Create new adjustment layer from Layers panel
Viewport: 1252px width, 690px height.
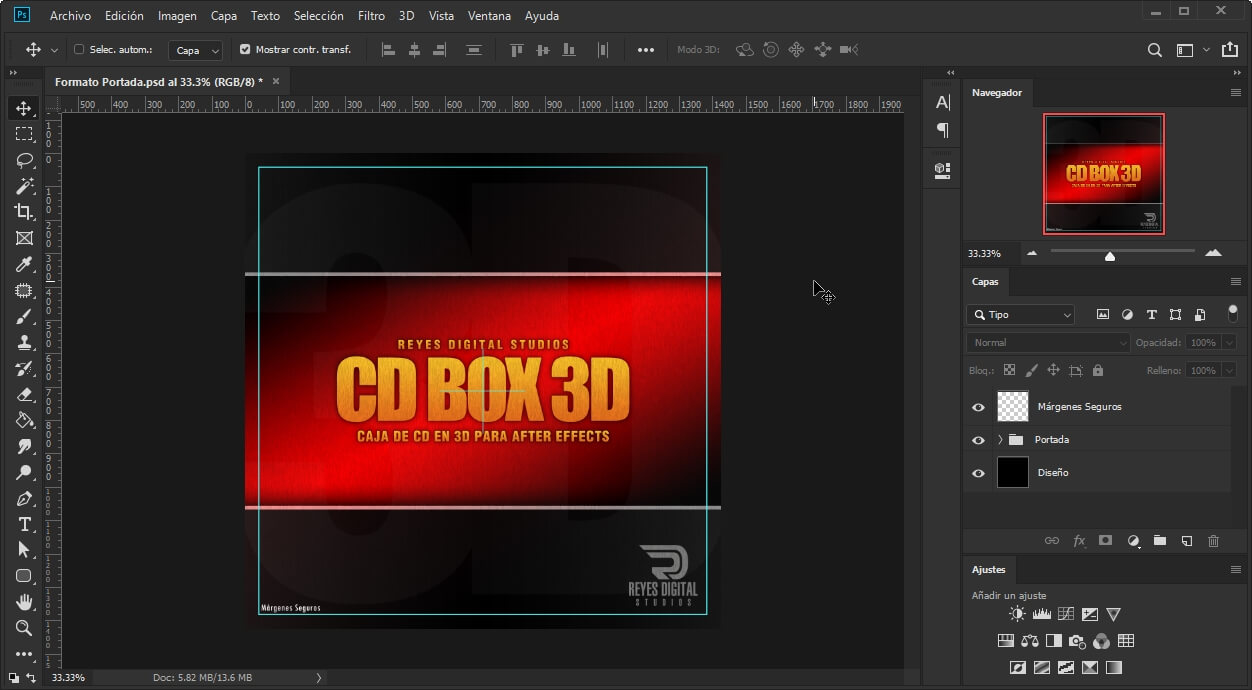tap(1133, 541)
